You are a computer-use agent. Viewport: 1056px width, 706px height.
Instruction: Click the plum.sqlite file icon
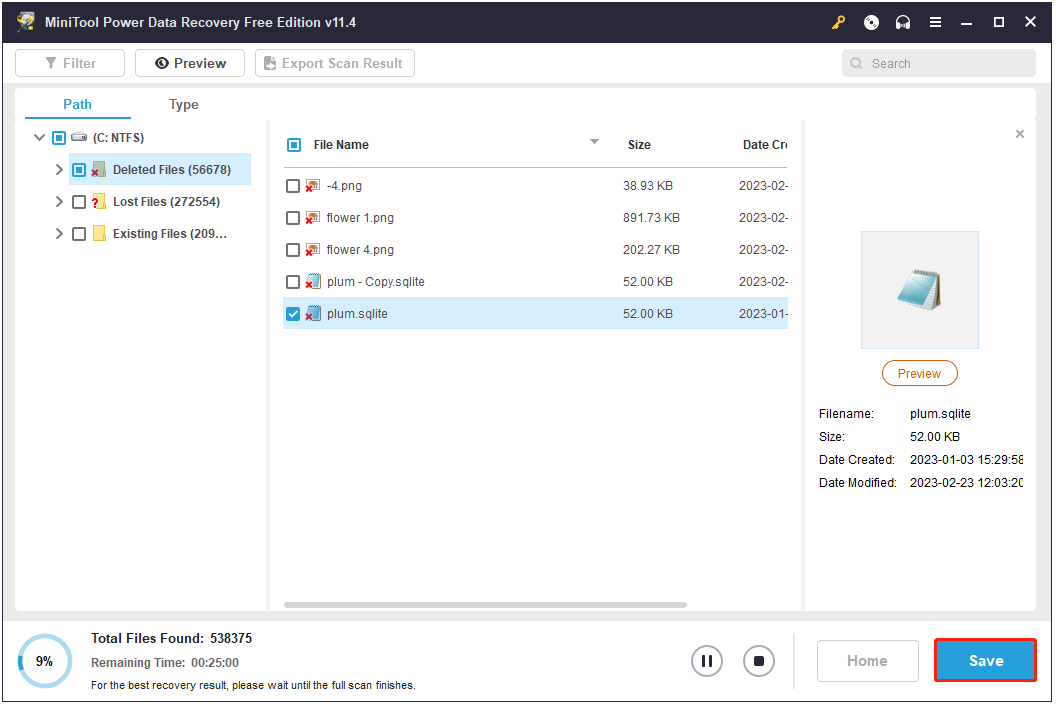coord(312,314)
